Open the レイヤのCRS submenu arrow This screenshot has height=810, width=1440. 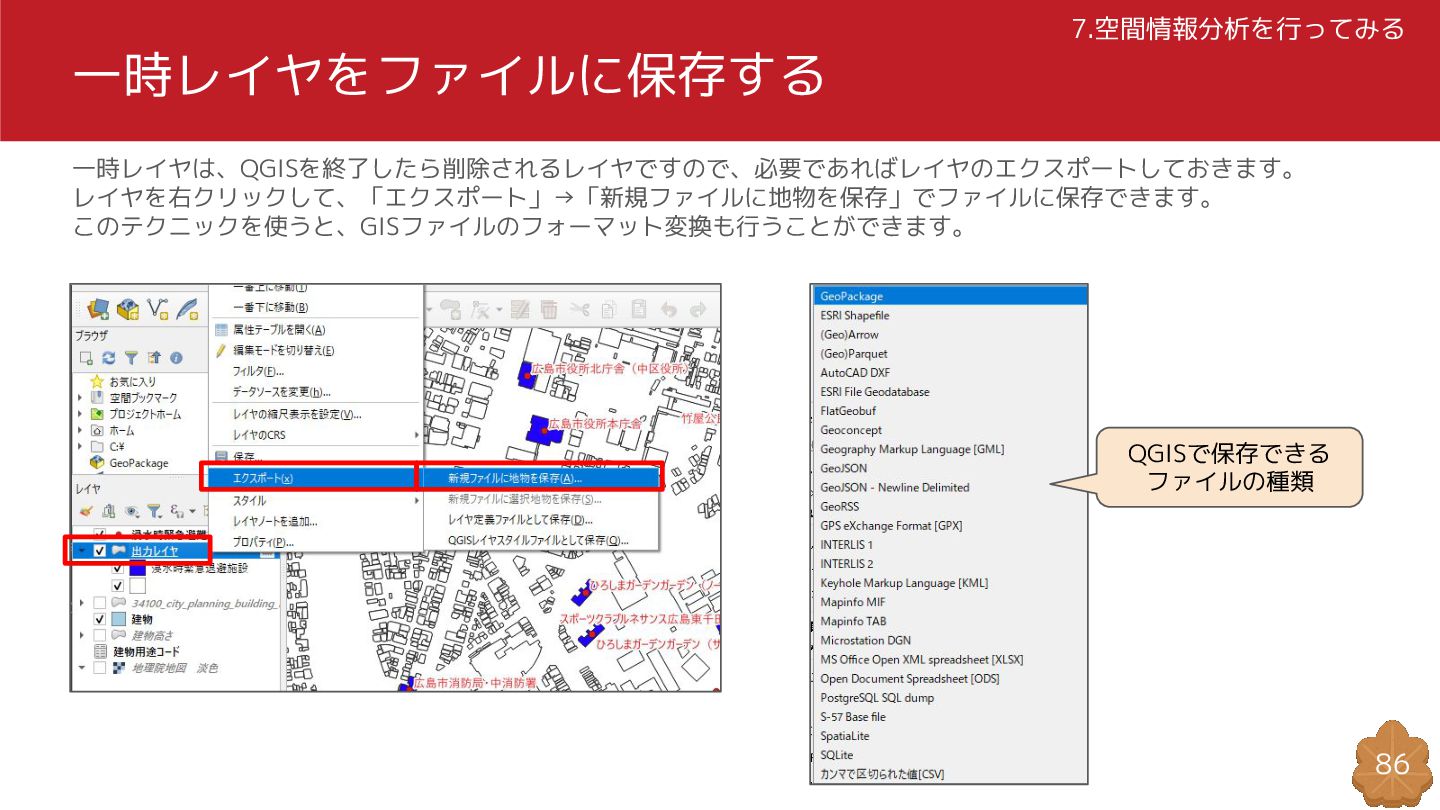[x=416, y=435]
